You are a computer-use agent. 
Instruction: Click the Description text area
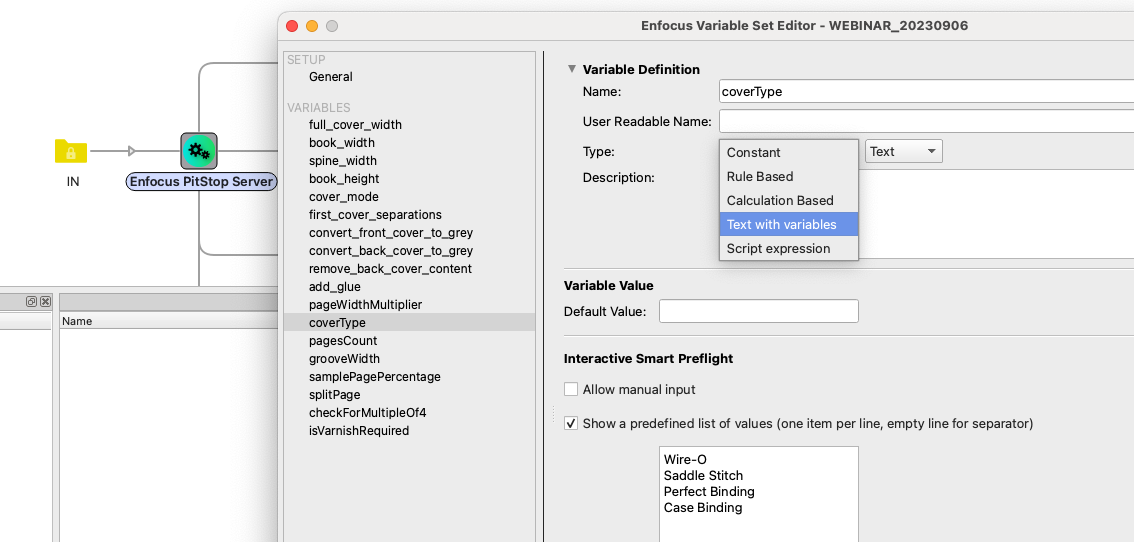tap(998, 213)
